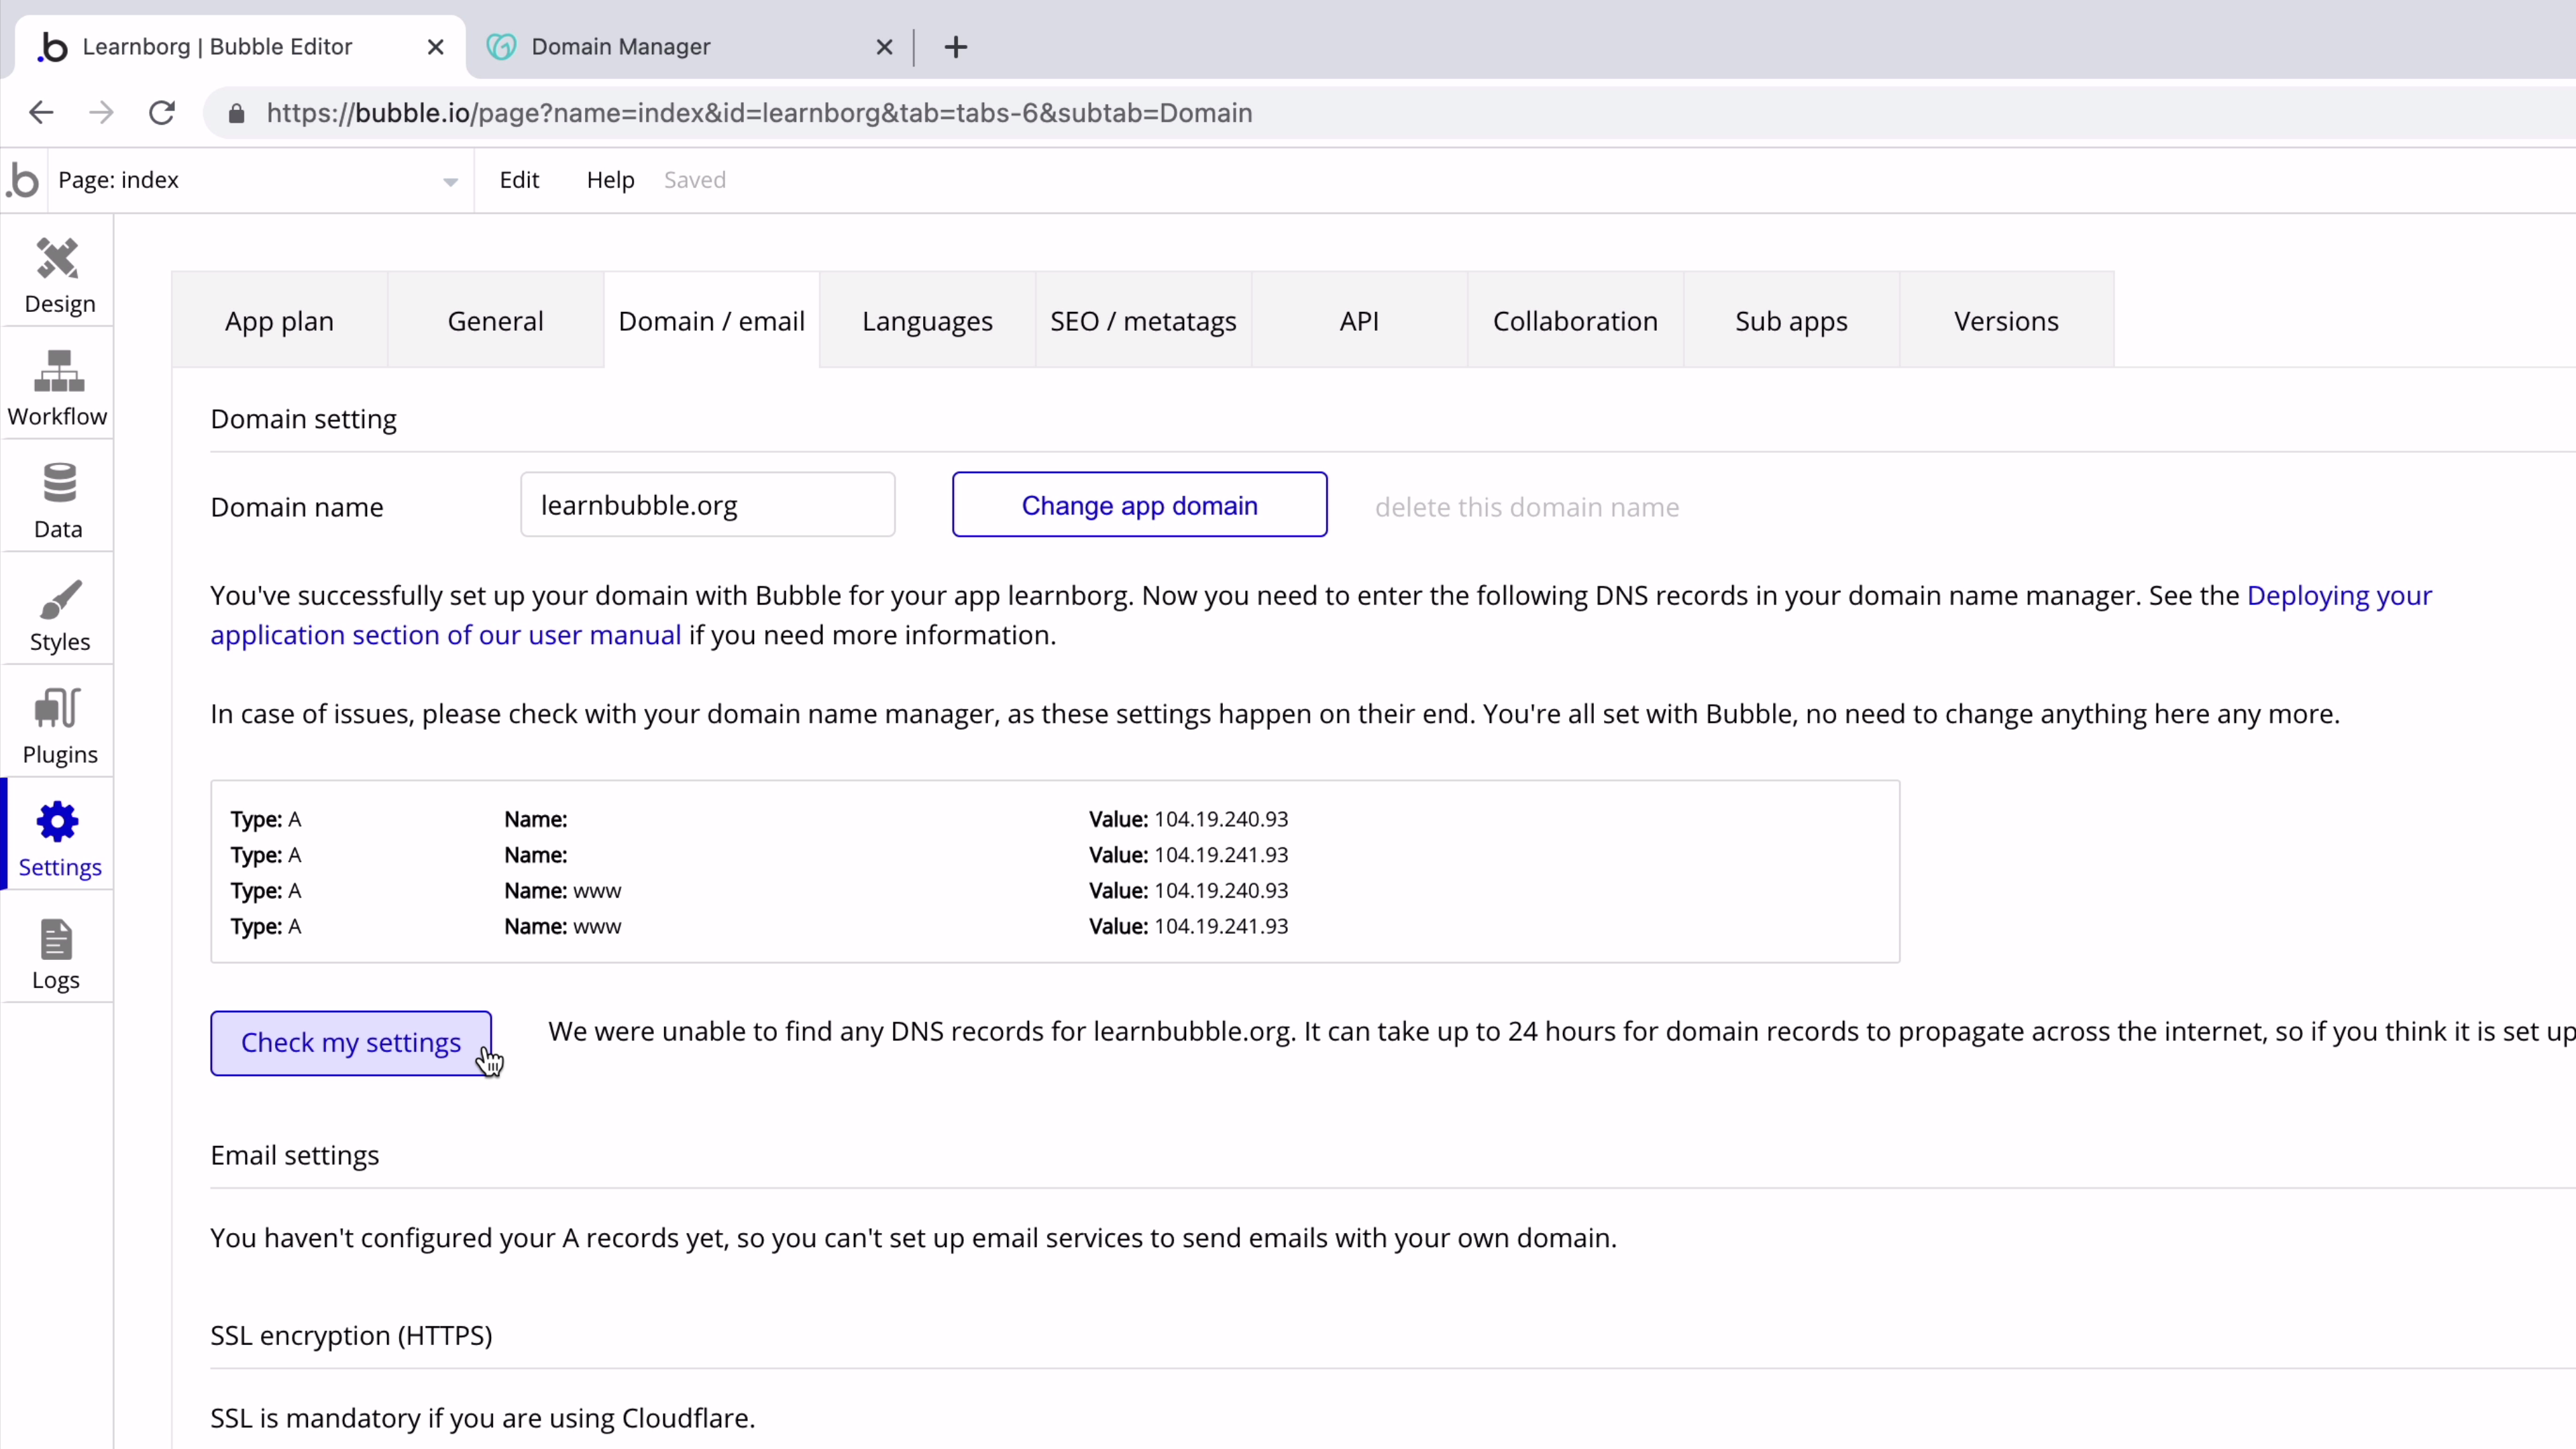Image resolution: width=2576 pixels, height=1449 pixels.
Task: Click the Change app domain button
Action: click(x=1139, y=505)
